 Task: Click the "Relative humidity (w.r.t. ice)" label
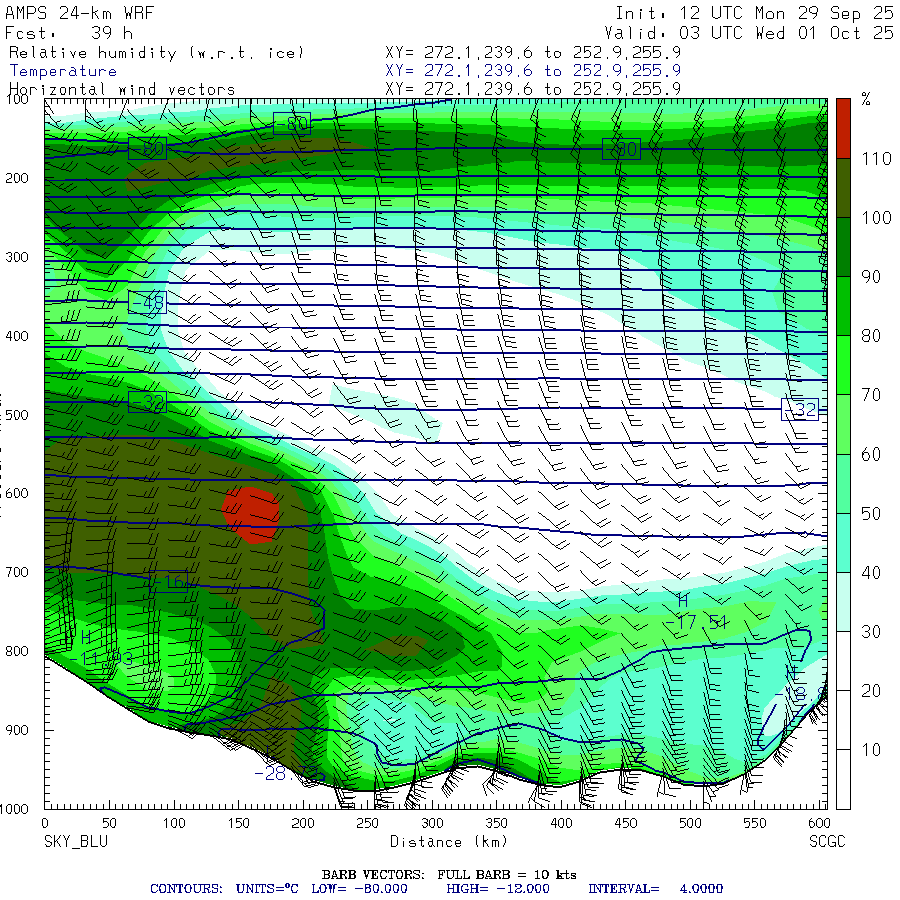coord(156,53)
